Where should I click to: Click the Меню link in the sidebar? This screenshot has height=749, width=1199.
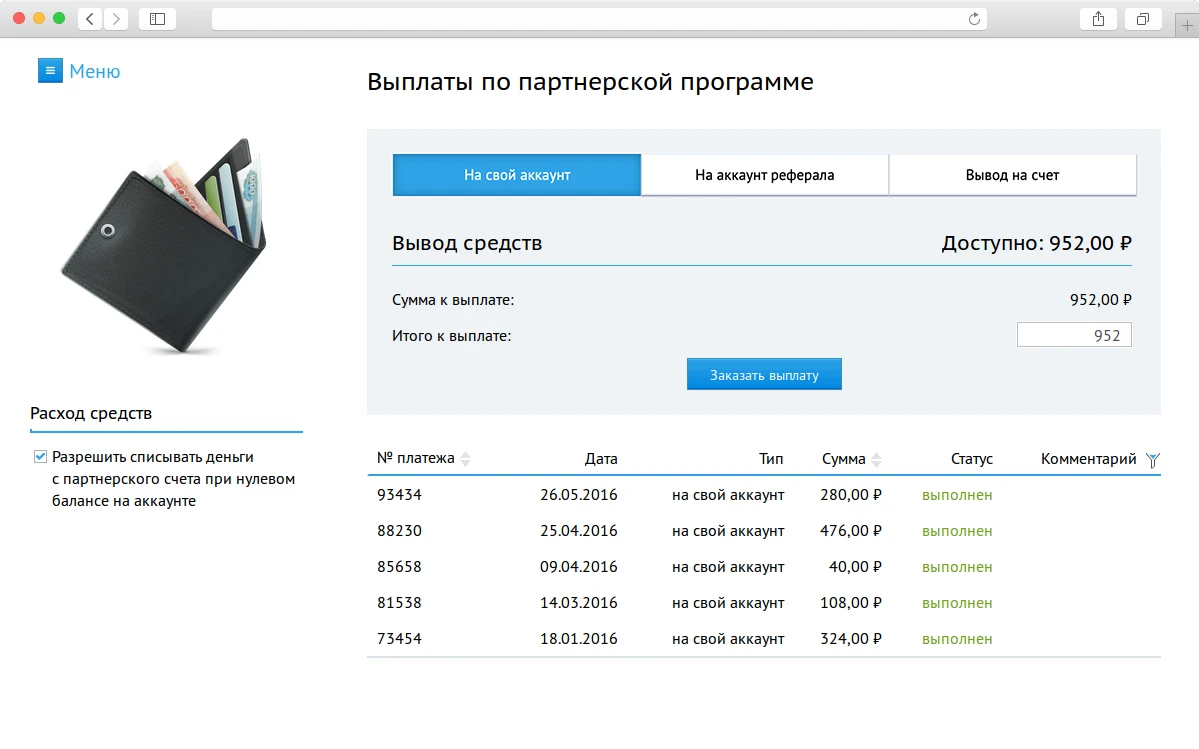(95, 70)
